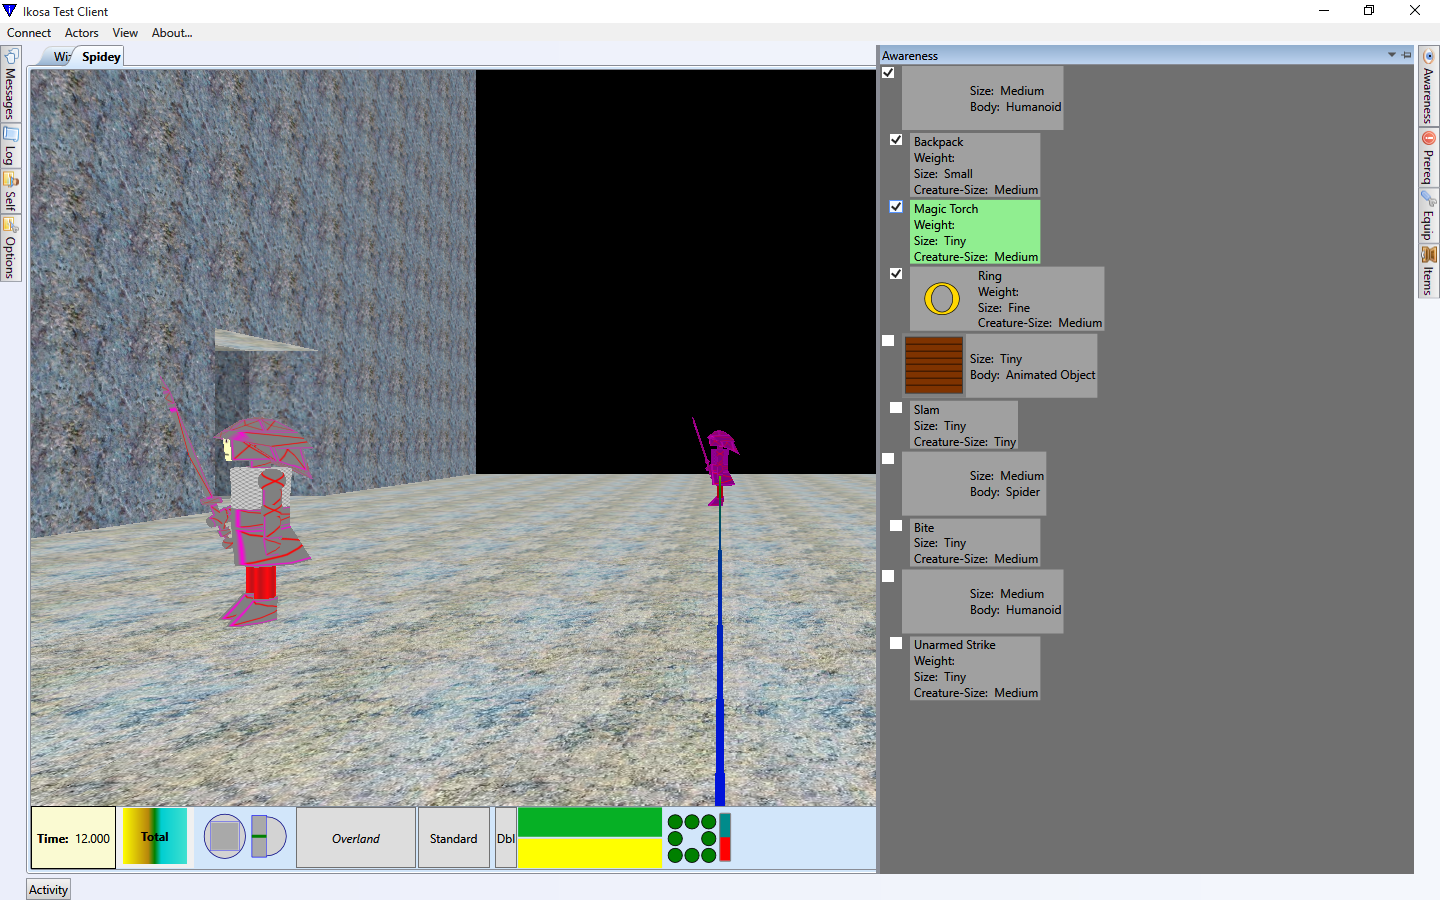The image size is (1440, 900).
Task: Show the Self side panel
Action: (x=10, y=192)
